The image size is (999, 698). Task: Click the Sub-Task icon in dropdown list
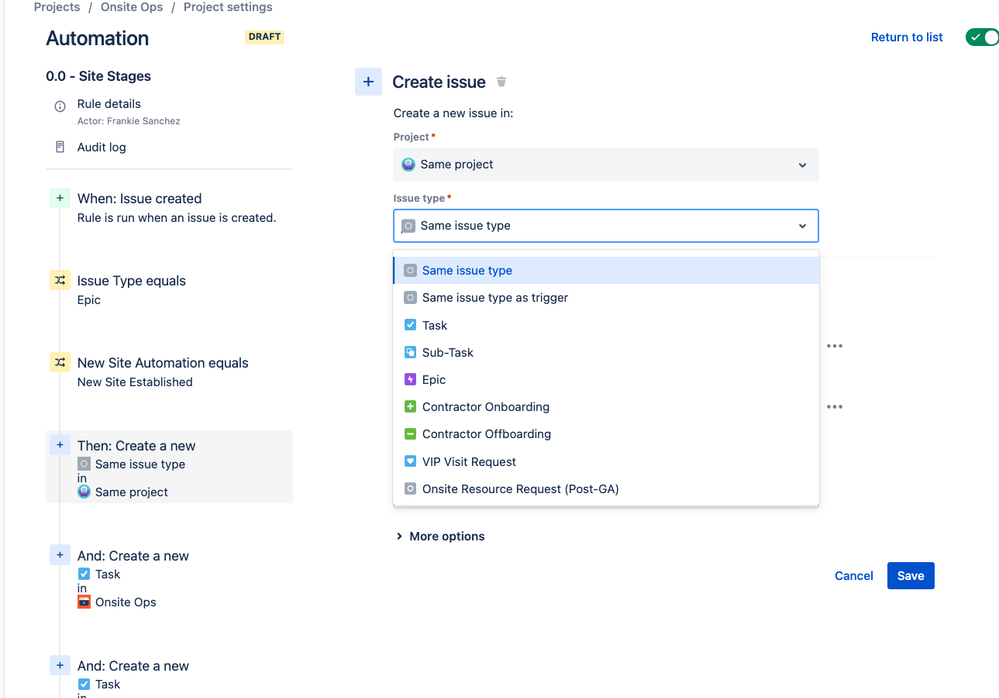pos(410,352)
